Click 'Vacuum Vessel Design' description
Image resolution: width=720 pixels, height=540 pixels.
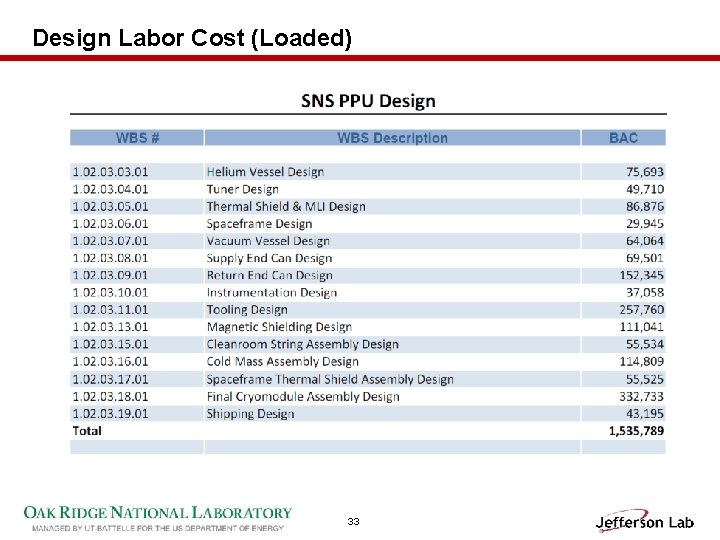pyautogui.click(x=268, y=242)
